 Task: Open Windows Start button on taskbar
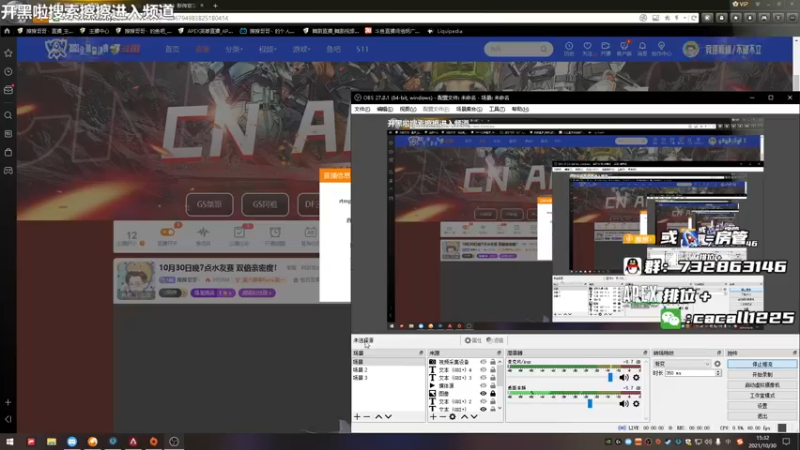10,441
